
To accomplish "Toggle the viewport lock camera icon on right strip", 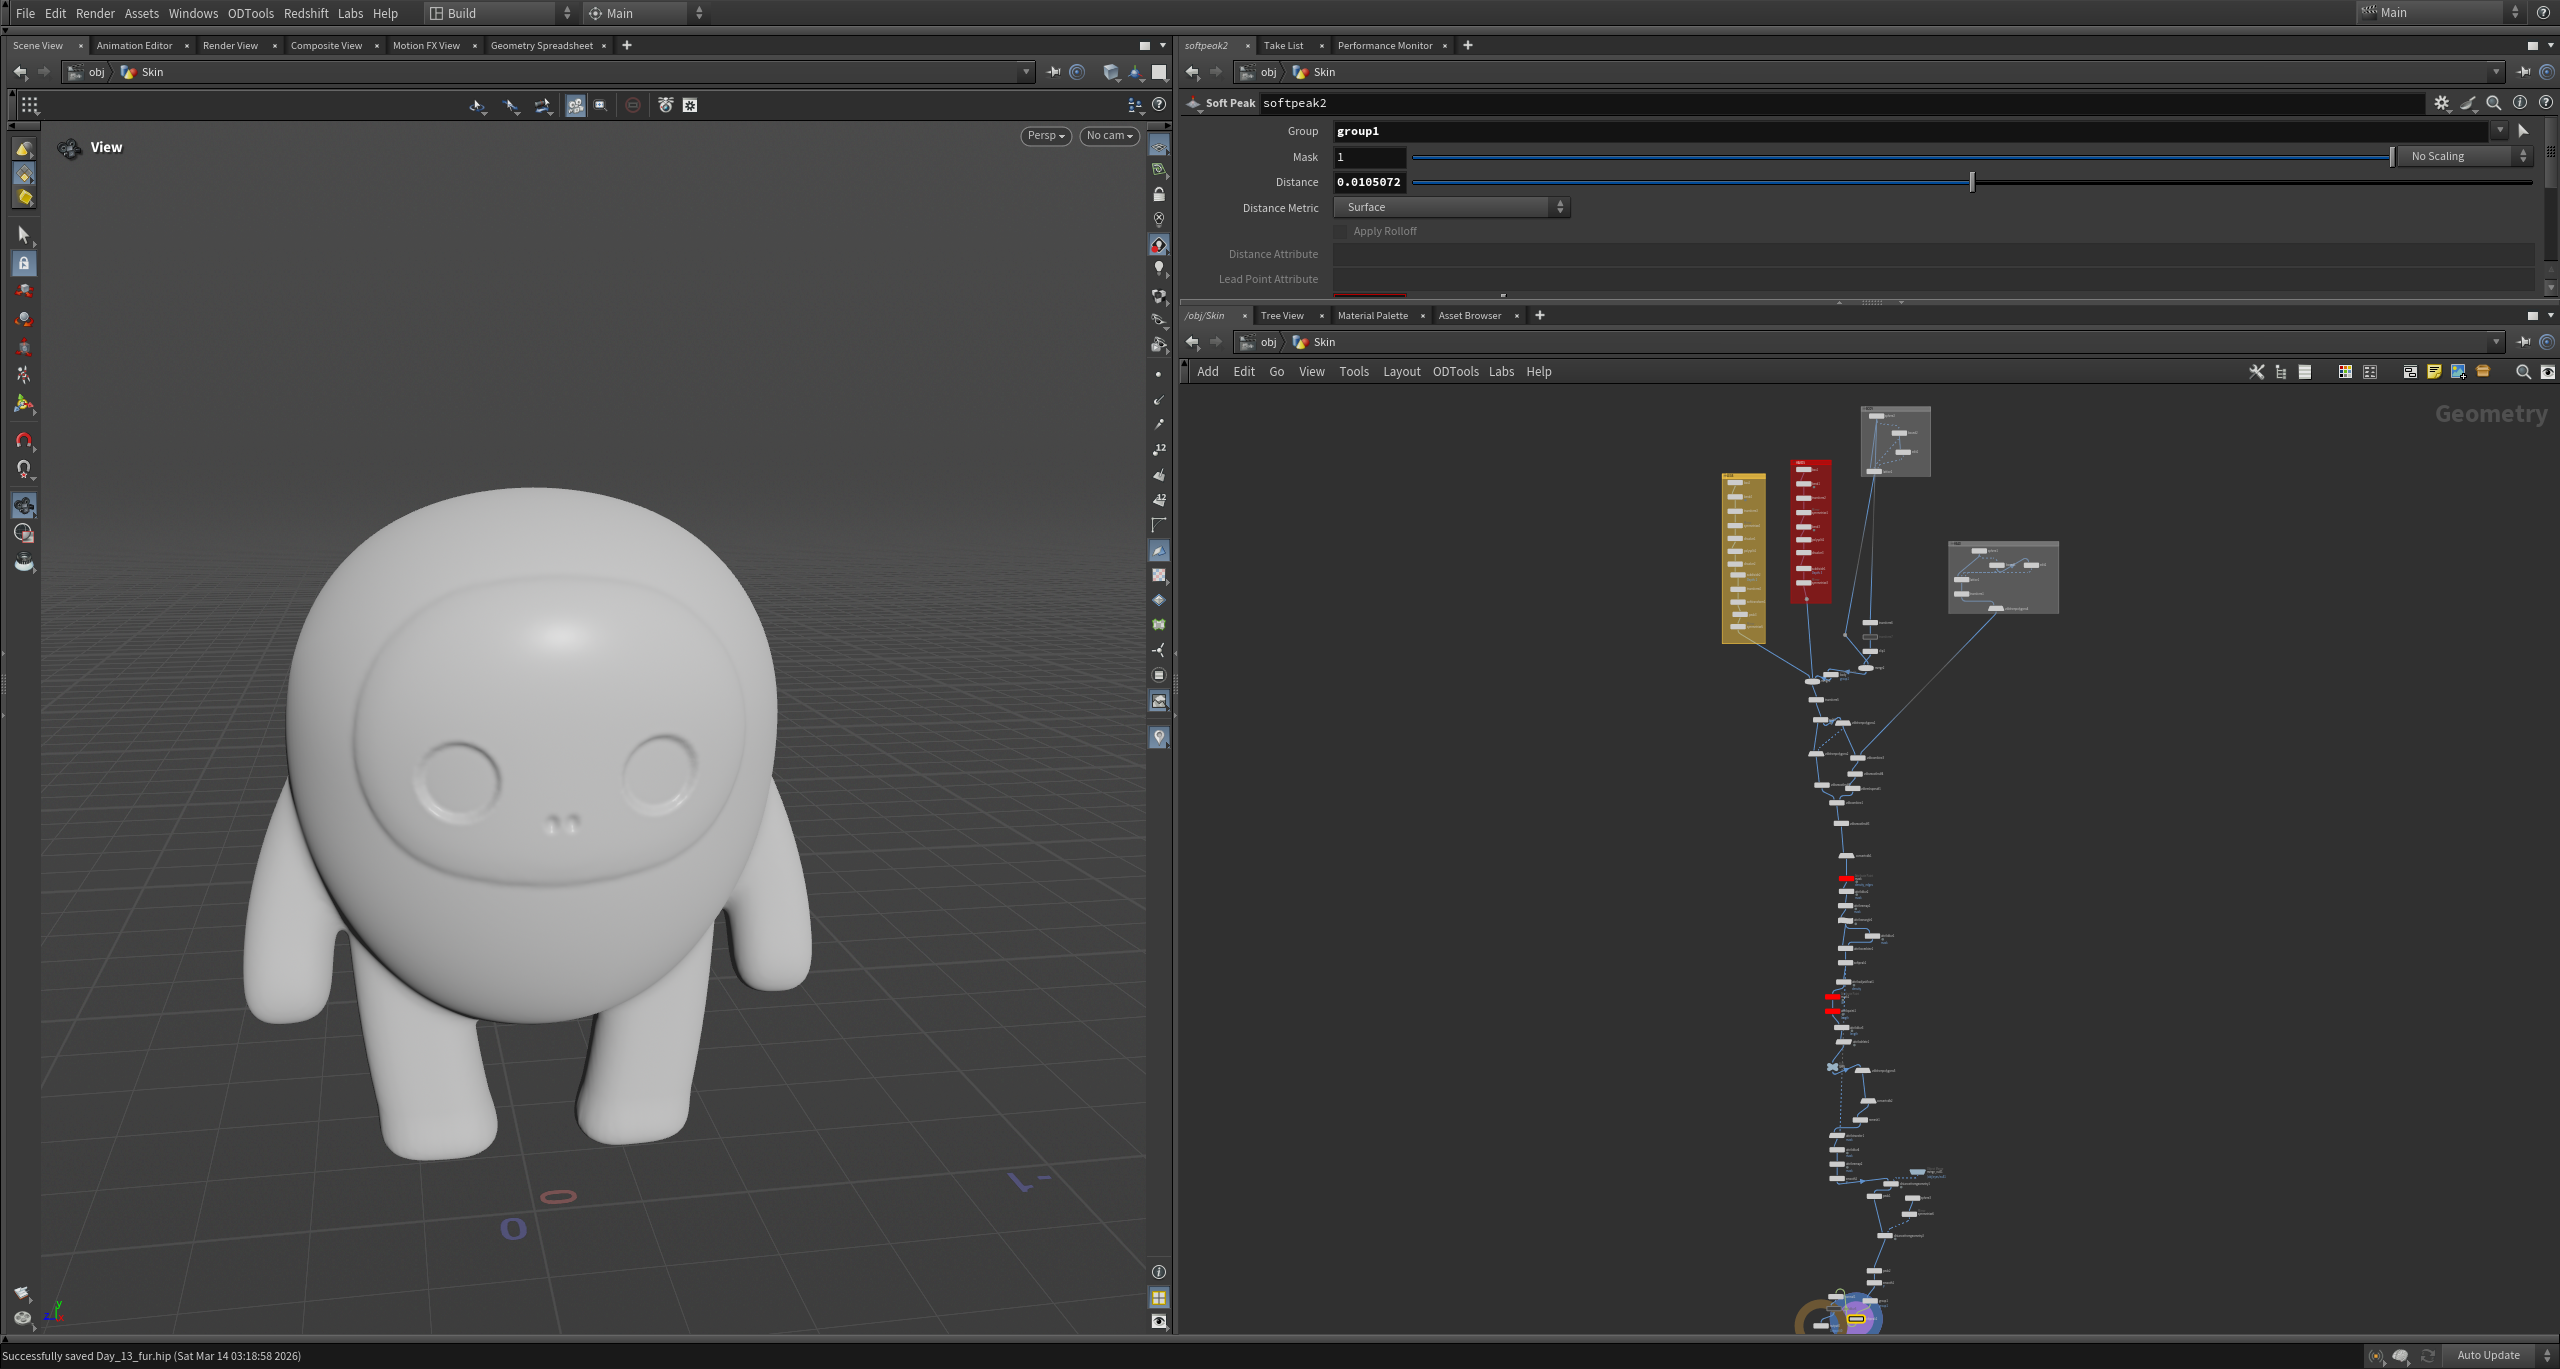I will click(1159, 195).
